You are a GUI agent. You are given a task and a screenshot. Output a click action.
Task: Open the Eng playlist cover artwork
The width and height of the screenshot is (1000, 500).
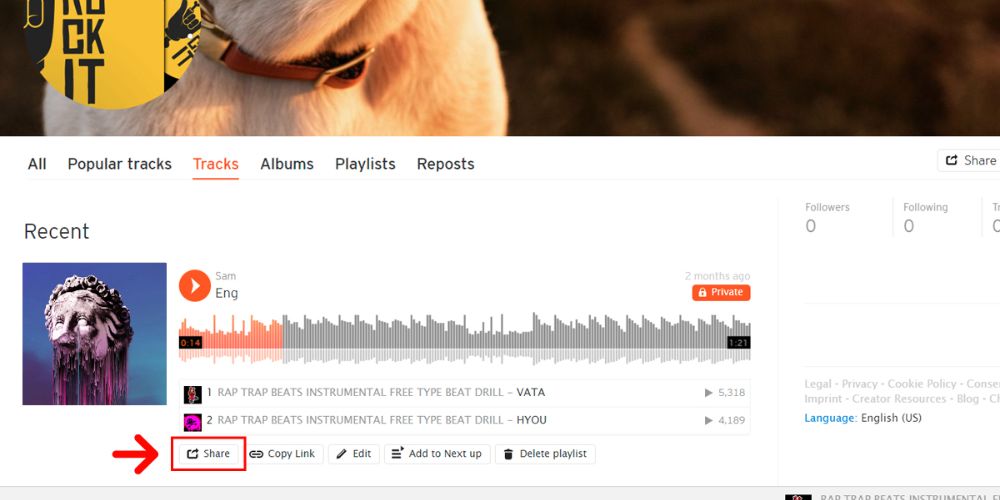tap(94, 334)
